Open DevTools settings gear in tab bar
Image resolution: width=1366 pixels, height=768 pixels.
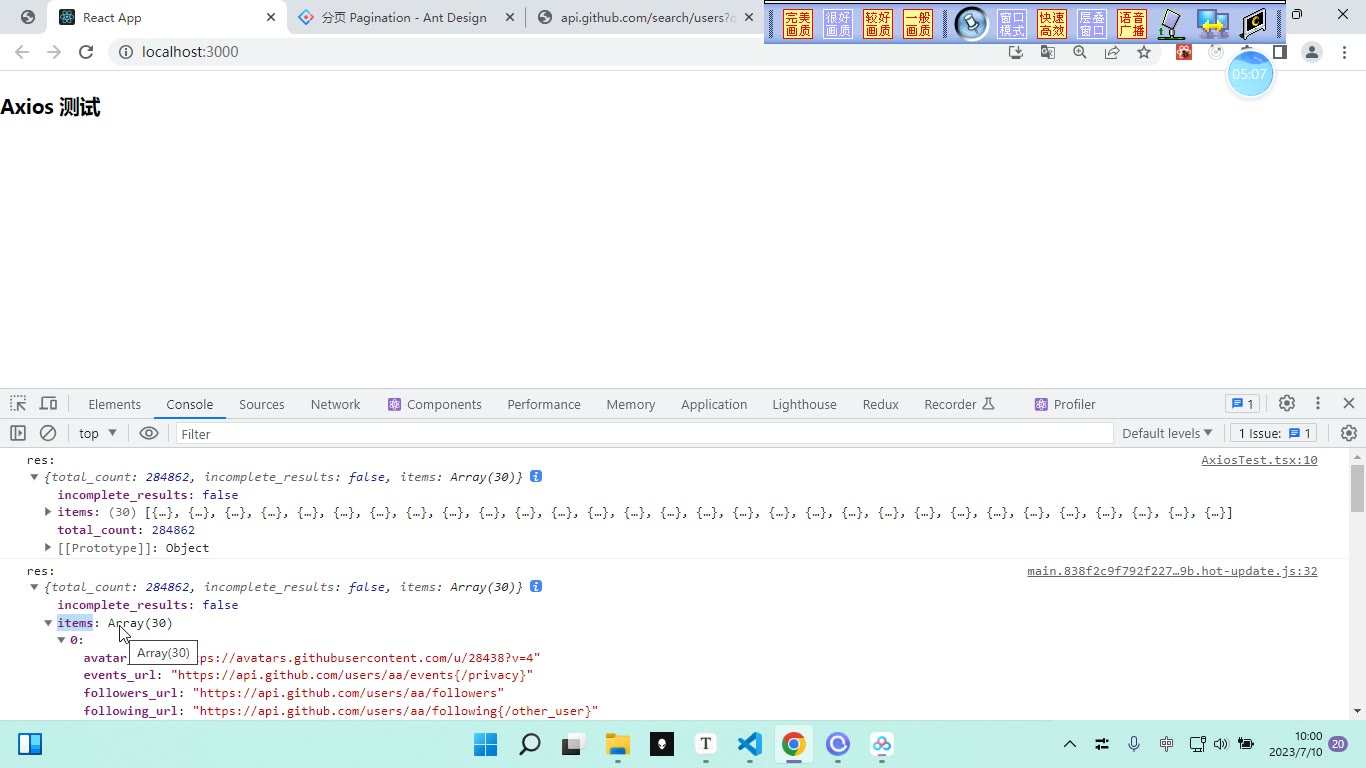[1287, 403]
